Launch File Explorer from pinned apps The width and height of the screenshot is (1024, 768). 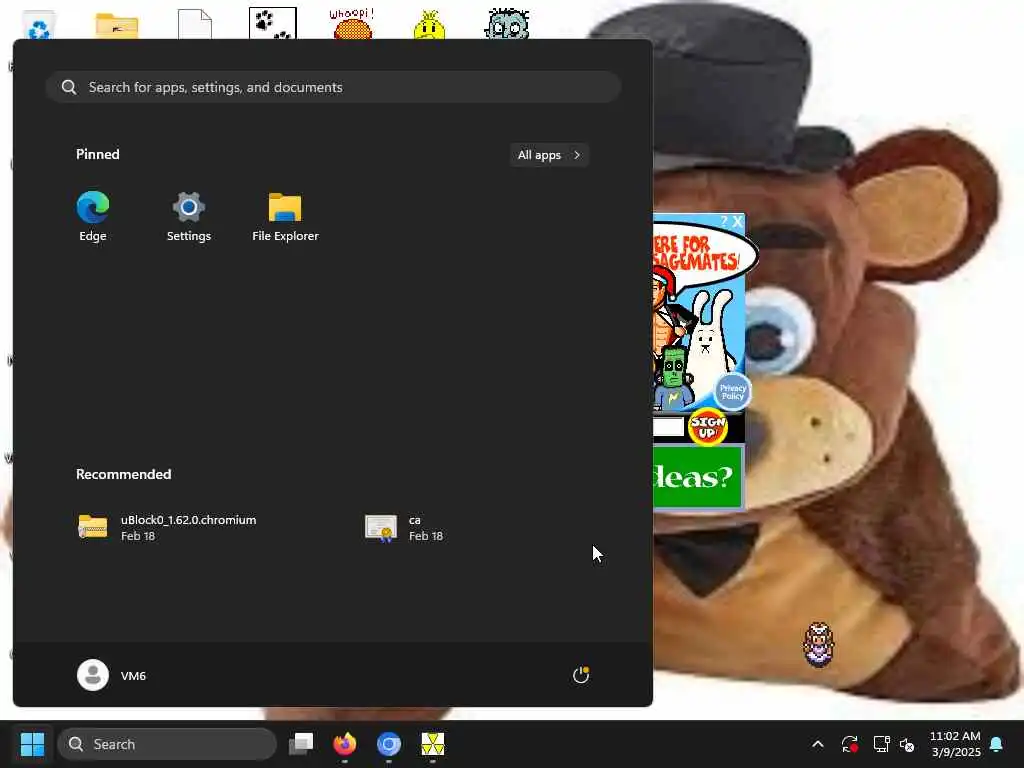click(x=285, y=217)
